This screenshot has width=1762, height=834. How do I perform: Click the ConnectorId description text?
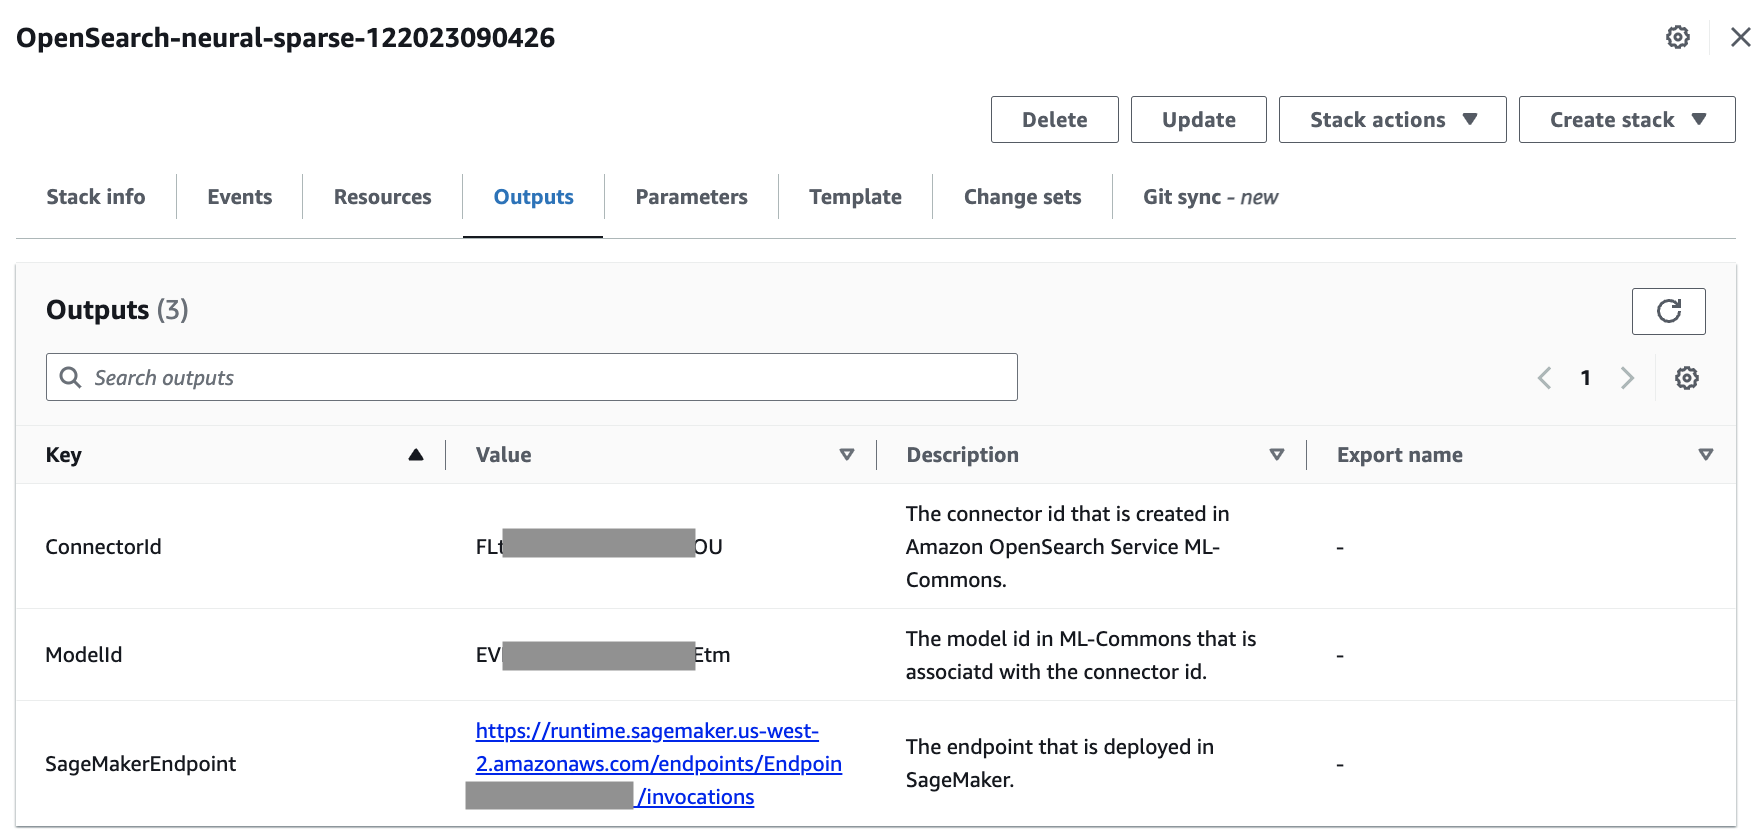tap(1068, 547)
